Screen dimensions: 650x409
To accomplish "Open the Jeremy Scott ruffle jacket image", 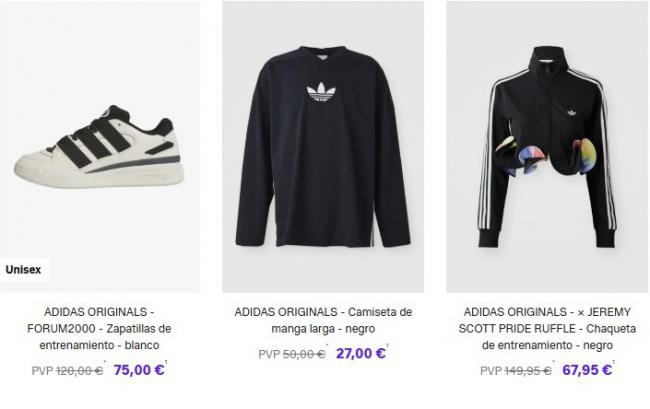I will tap(547, 147).
